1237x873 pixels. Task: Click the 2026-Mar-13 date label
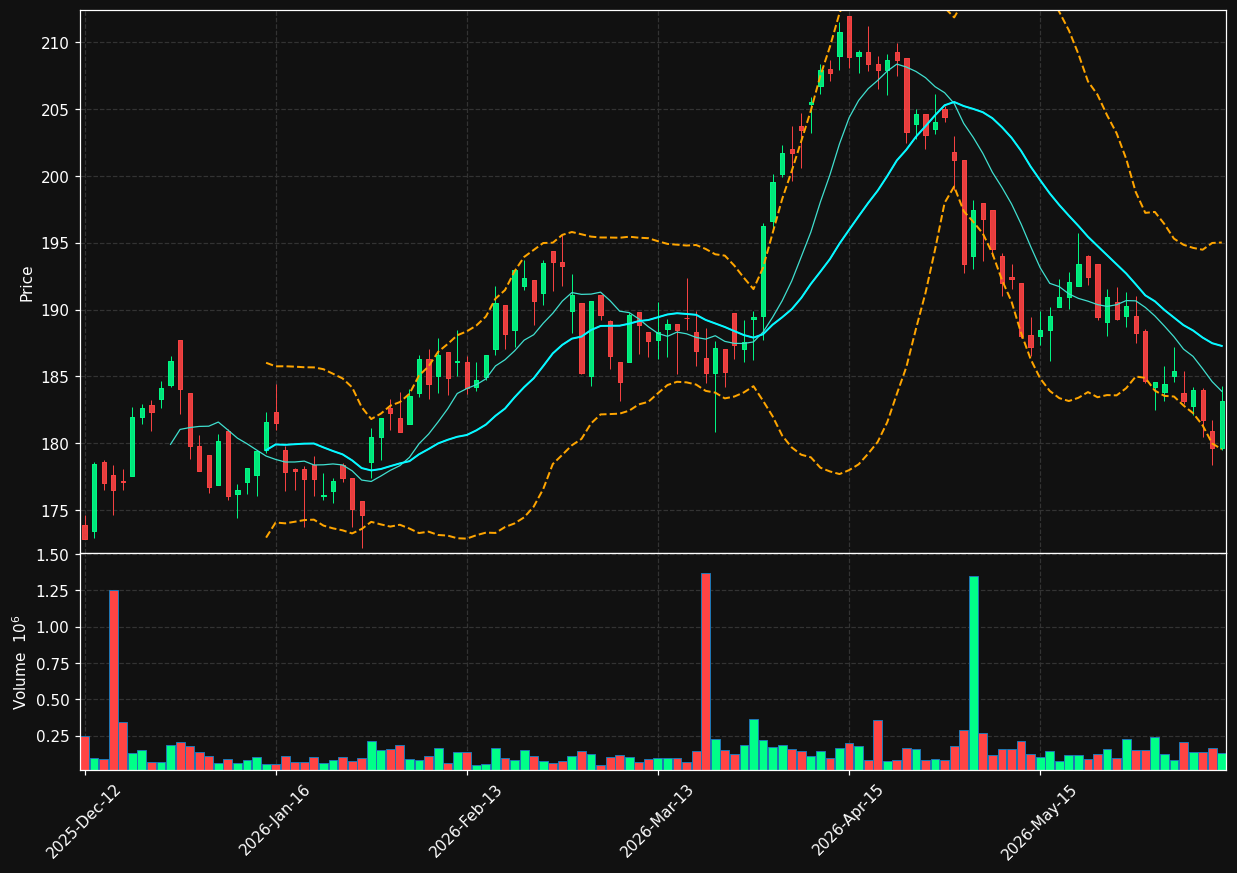click(656, 821)
